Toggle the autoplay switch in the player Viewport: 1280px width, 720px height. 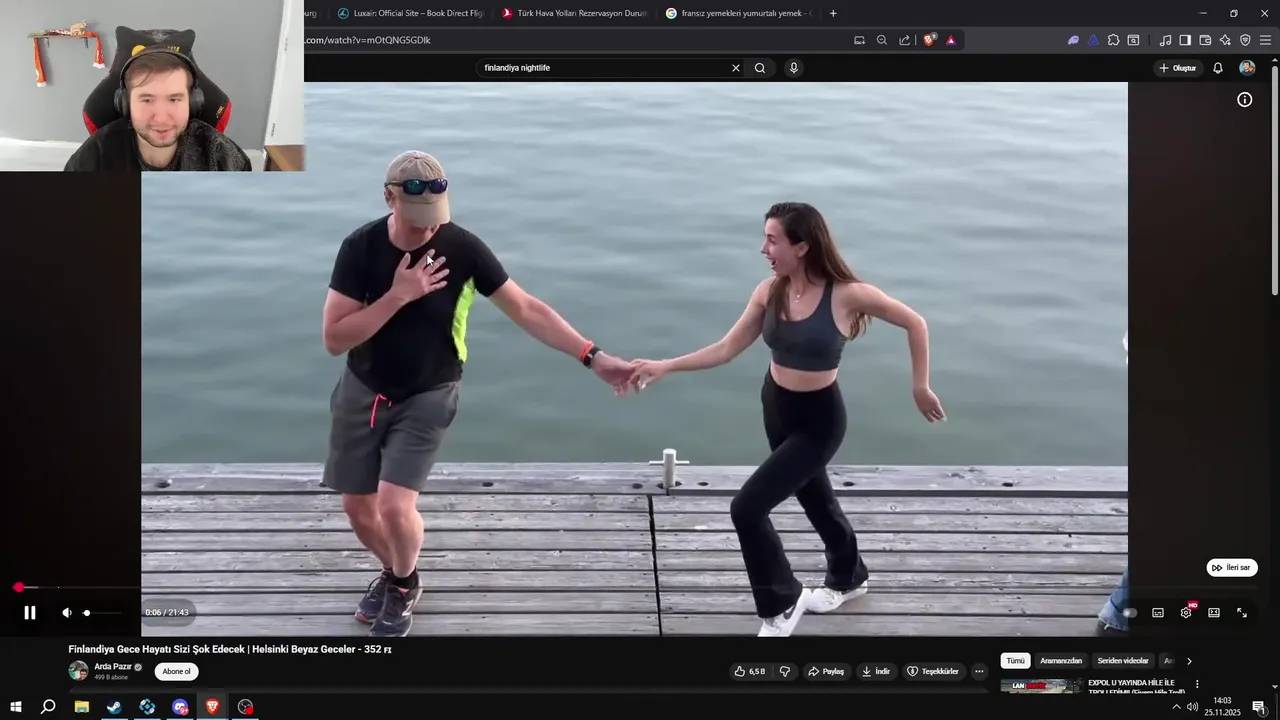coord(1130,613)
